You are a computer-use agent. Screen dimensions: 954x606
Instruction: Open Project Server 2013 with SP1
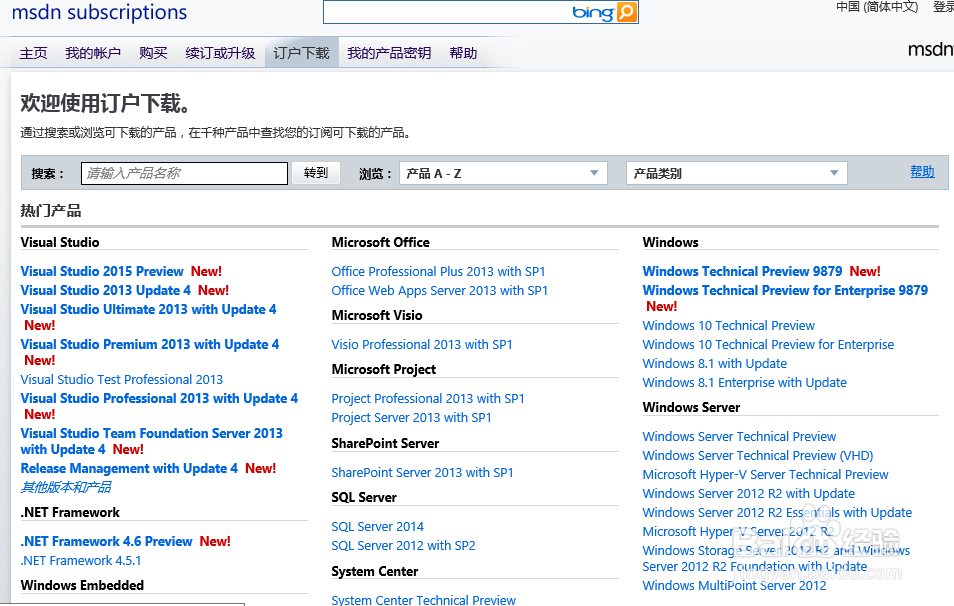(411, 417)
